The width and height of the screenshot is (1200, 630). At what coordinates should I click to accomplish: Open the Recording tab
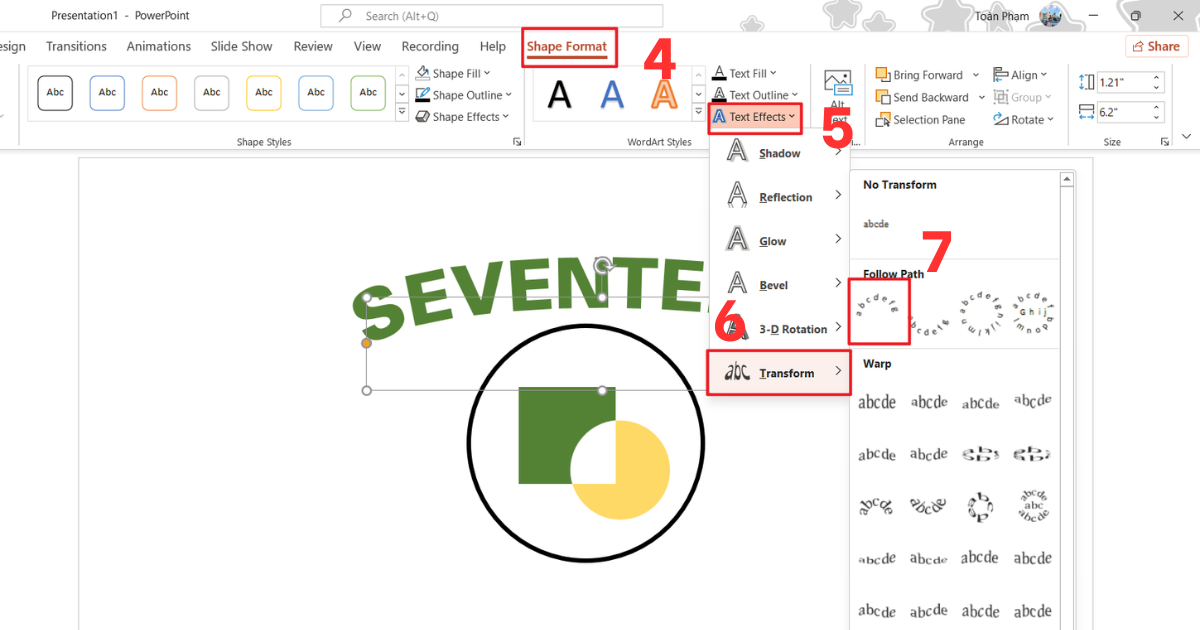(x=430, y=46)
